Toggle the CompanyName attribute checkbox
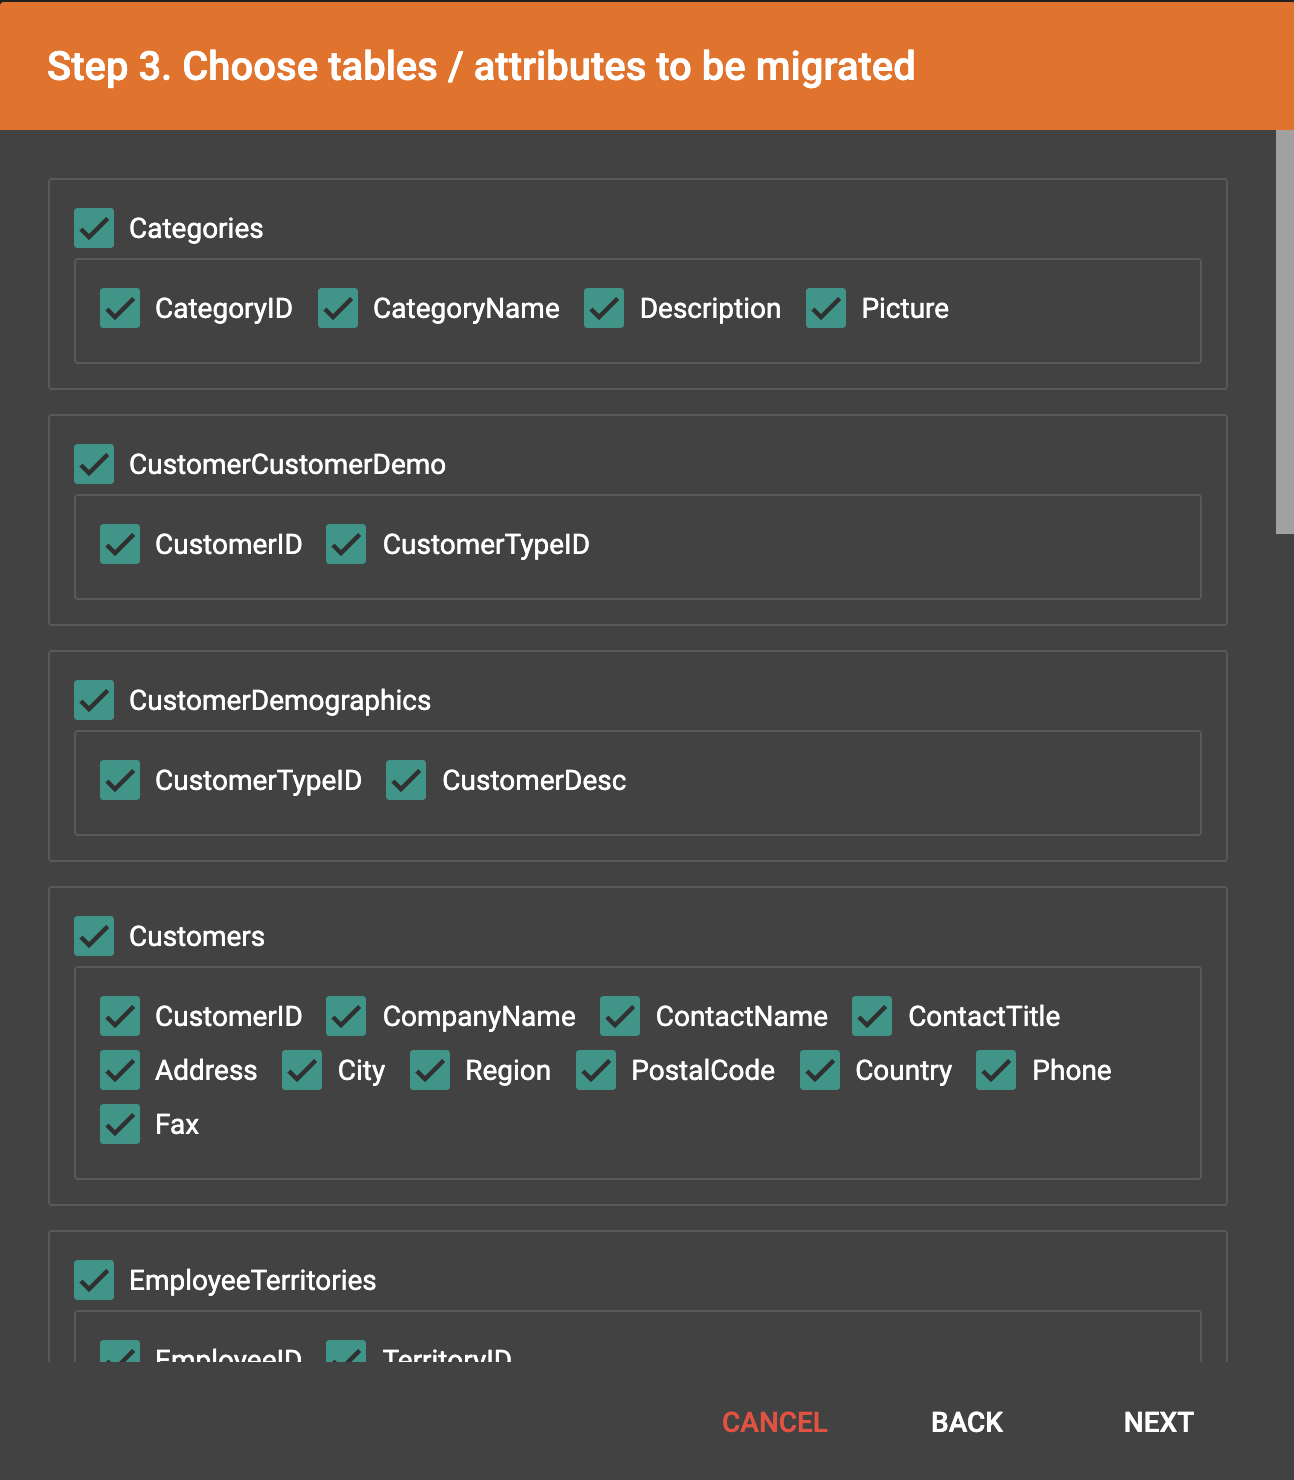 346,1016
